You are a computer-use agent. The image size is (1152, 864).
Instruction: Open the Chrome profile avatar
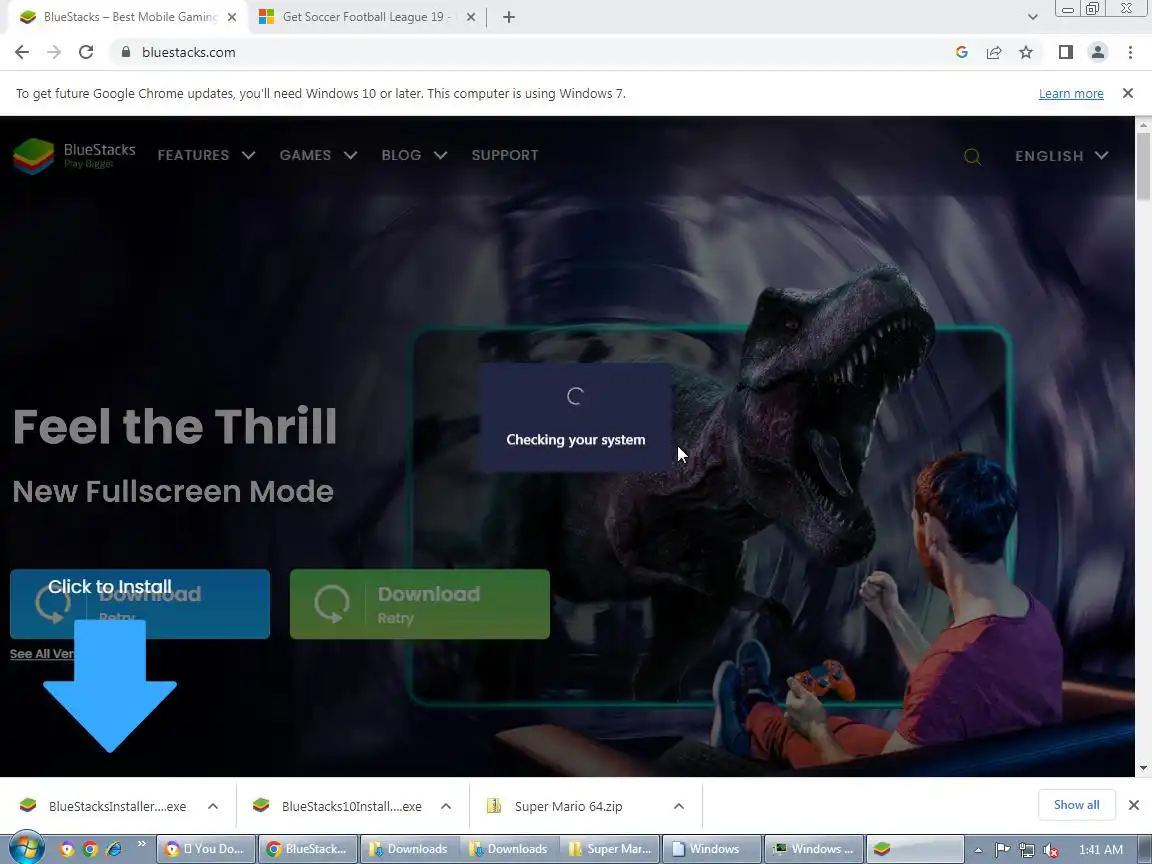click(1098, 52)
